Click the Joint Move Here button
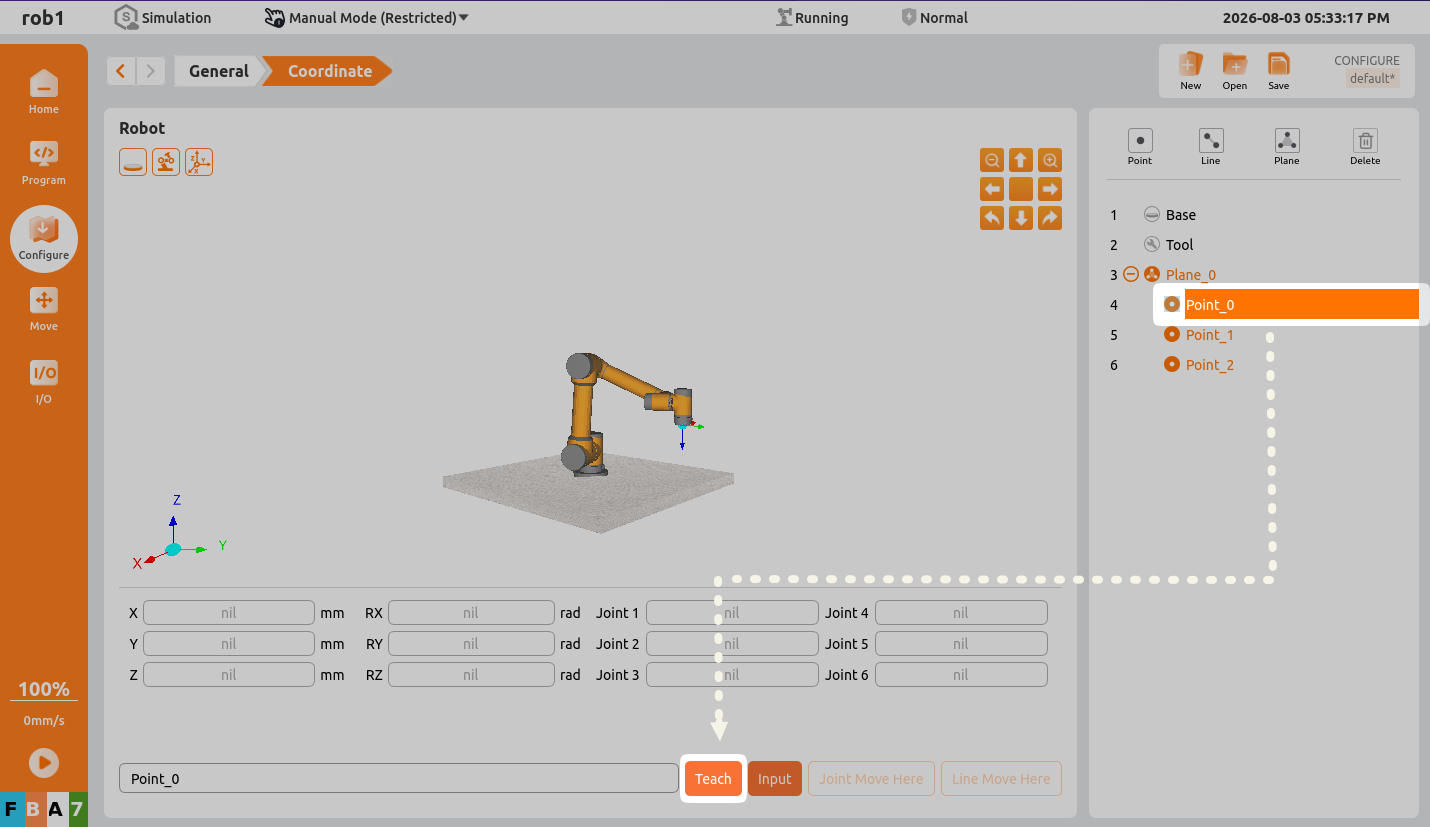Image resolution: width=1430 pixels, height=827 pixels. pyautogui.click(x=871, y=779)
